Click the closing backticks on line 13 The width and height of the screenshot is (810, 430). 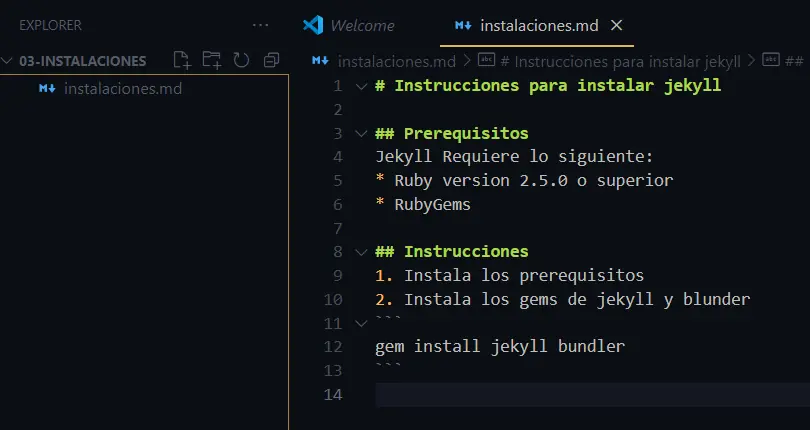click(x=388, y=366)
